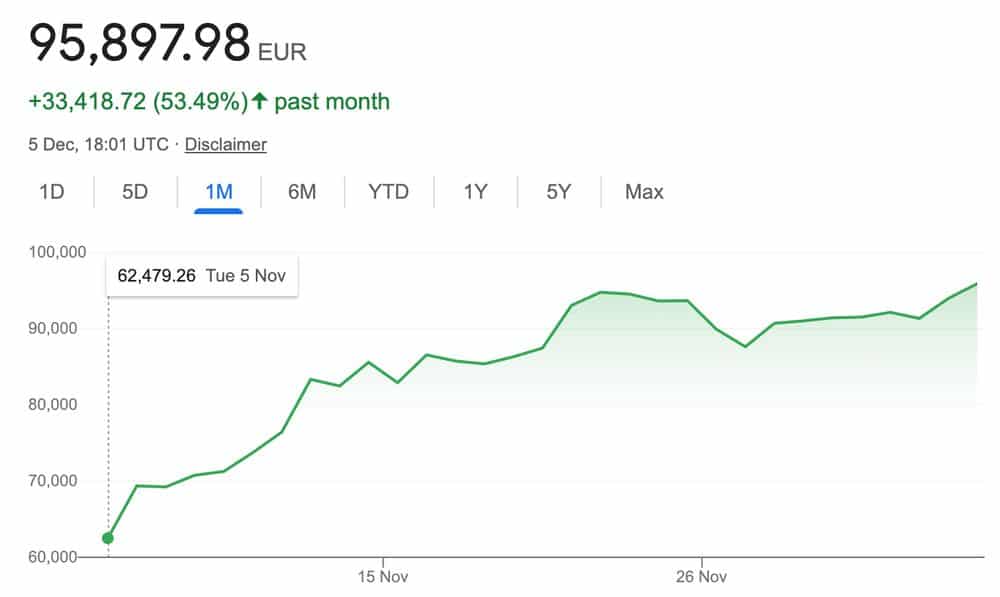Select the 5D range tab
1000x597 pixels.
click(135, 192)
